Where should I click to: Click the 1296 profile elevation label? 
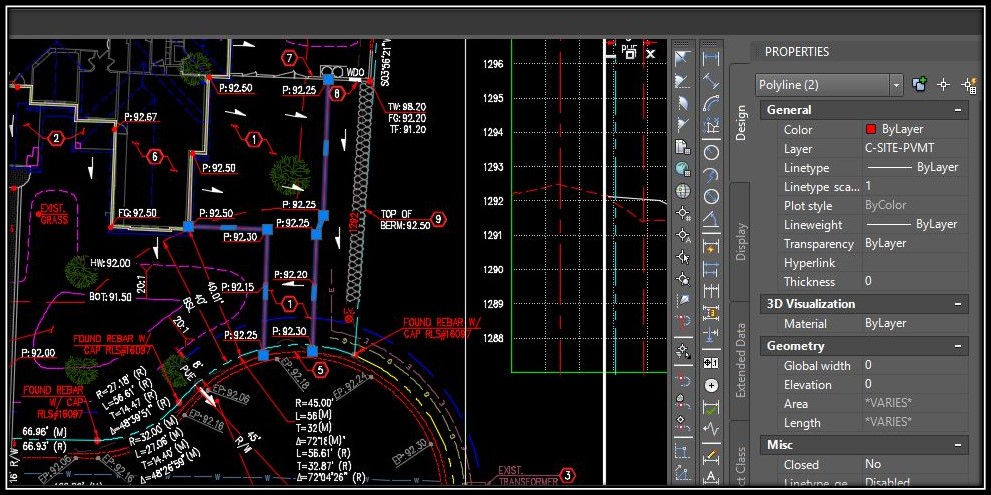tap(493, 64)
